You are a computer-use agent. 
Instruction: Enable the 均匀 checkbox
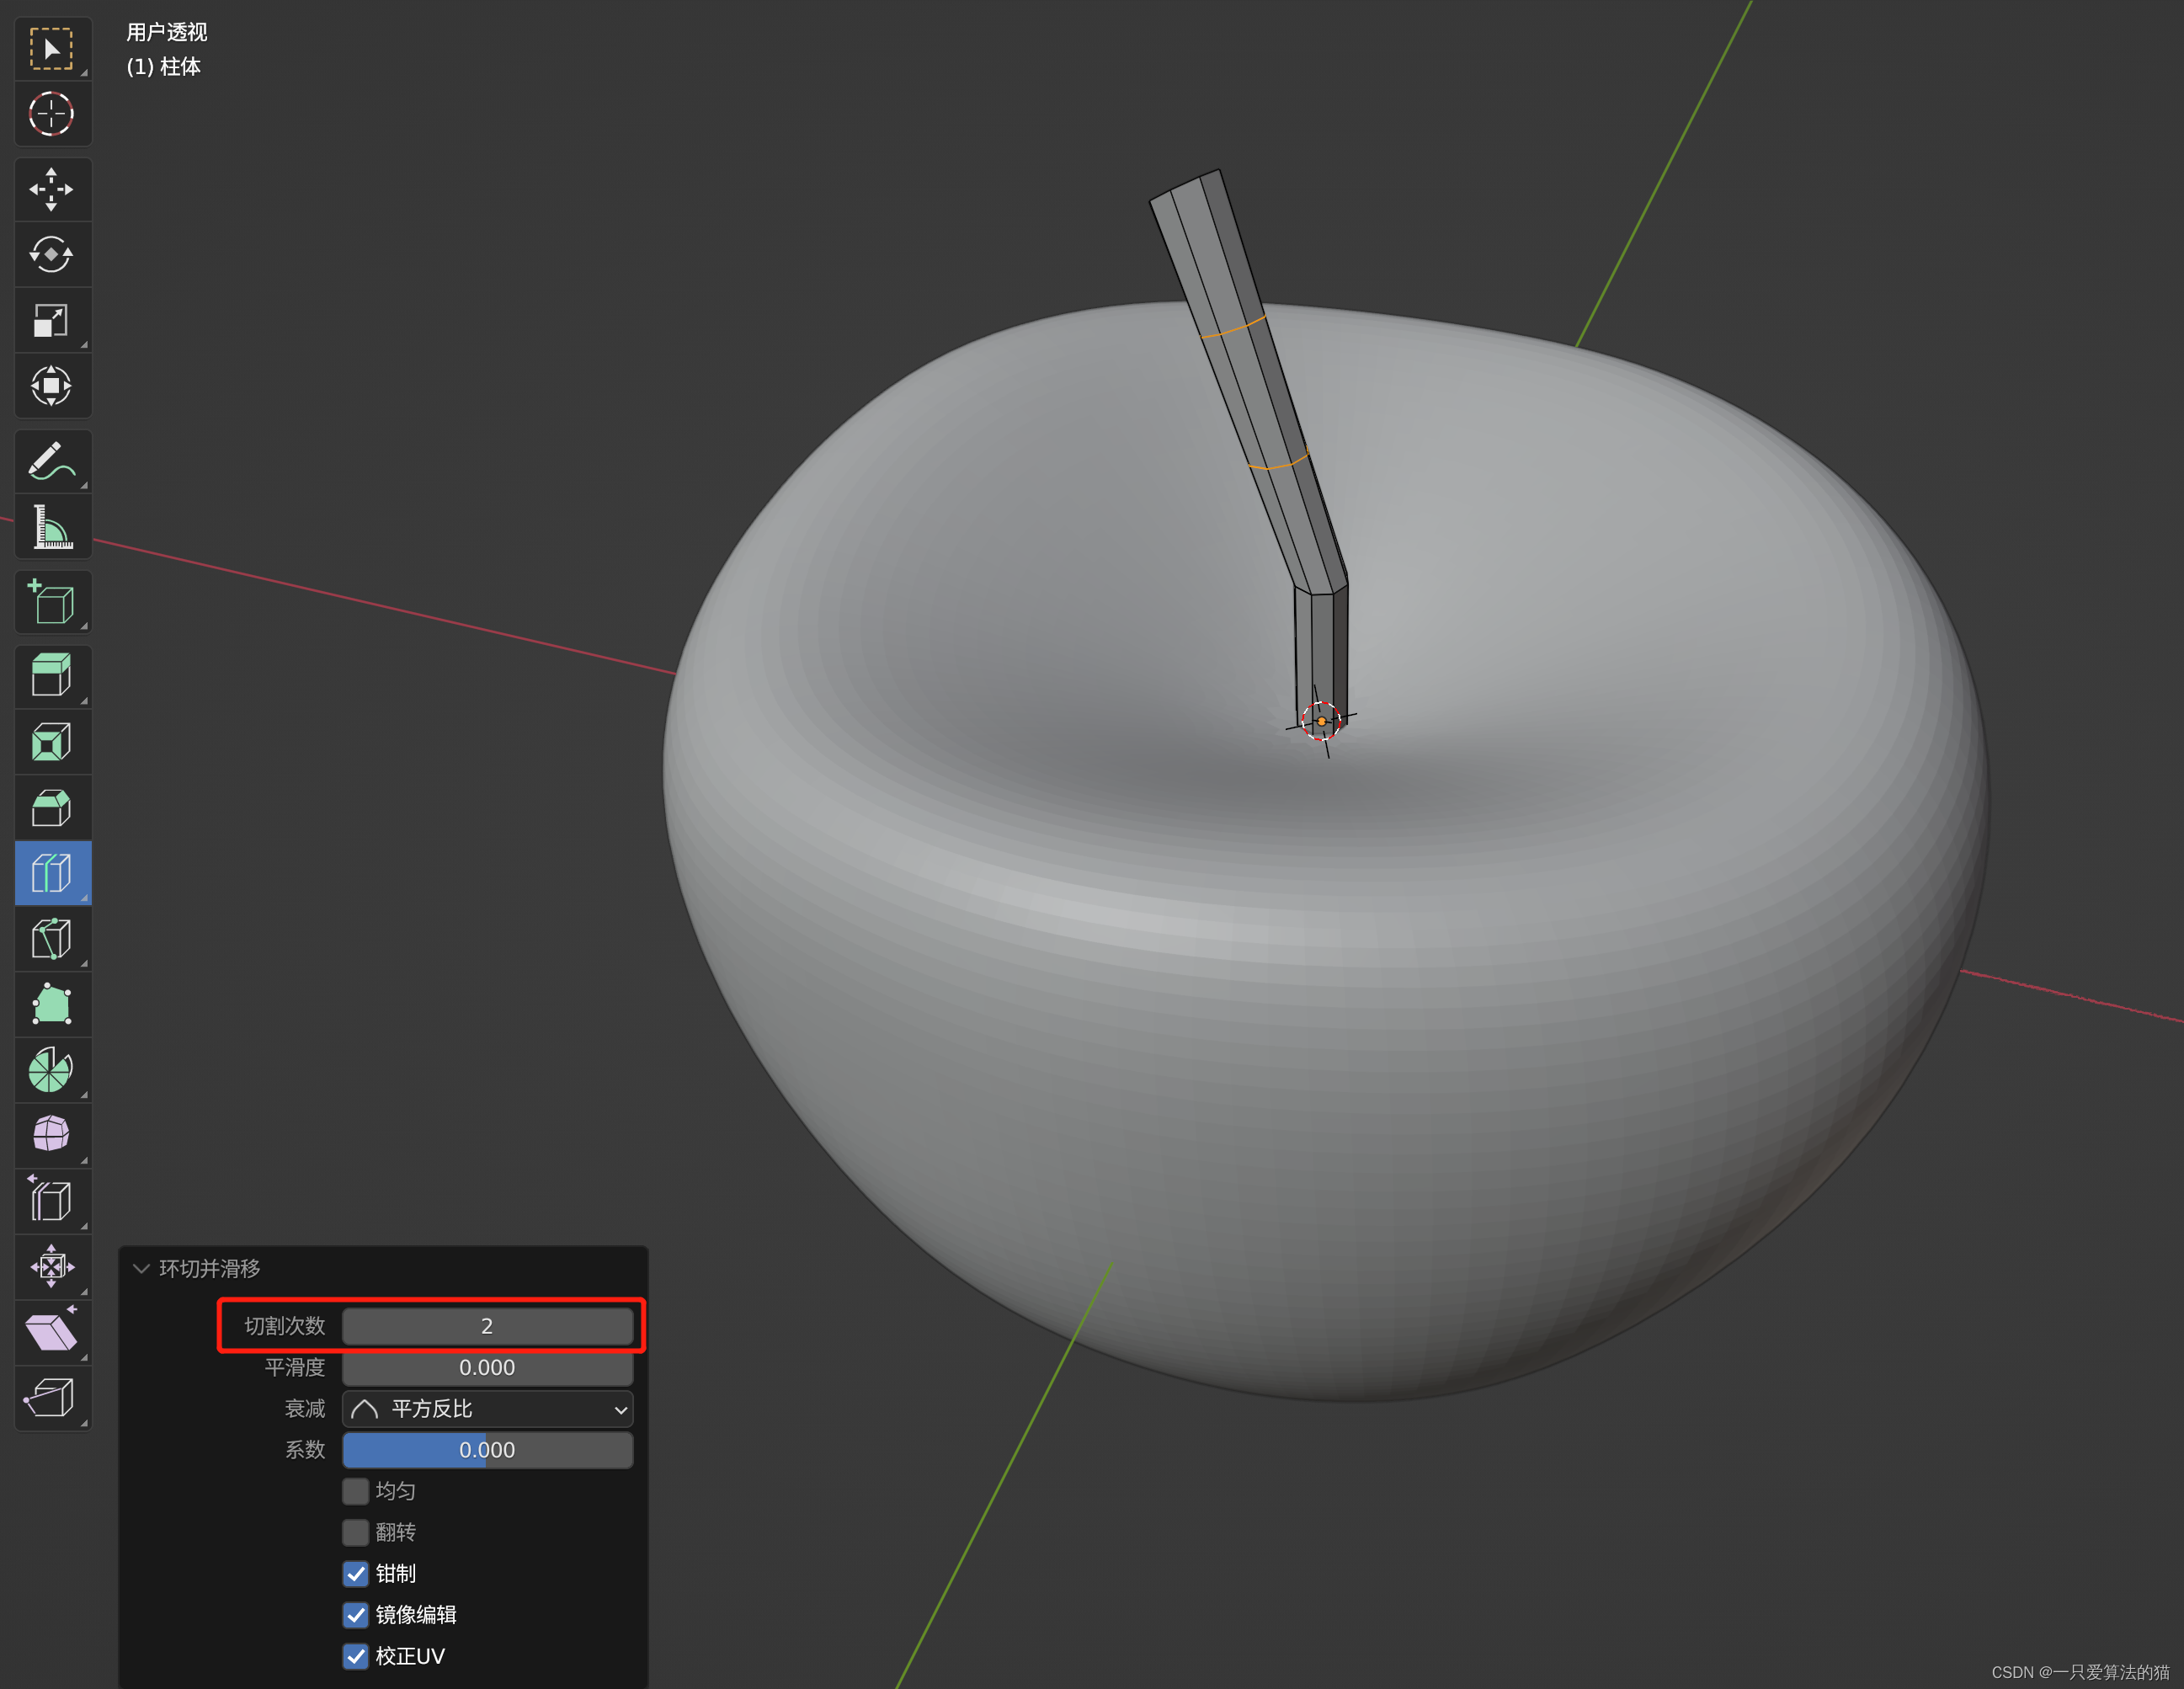(x=355, y=1491)
